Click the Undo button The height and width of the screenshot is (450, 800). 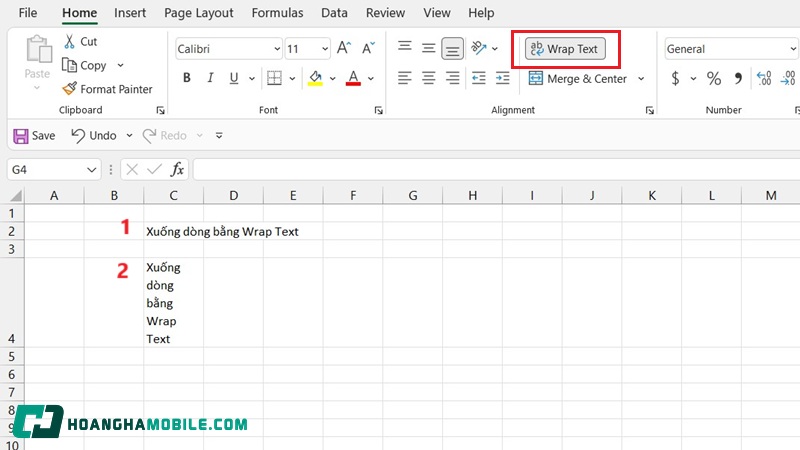coord(93,136)
